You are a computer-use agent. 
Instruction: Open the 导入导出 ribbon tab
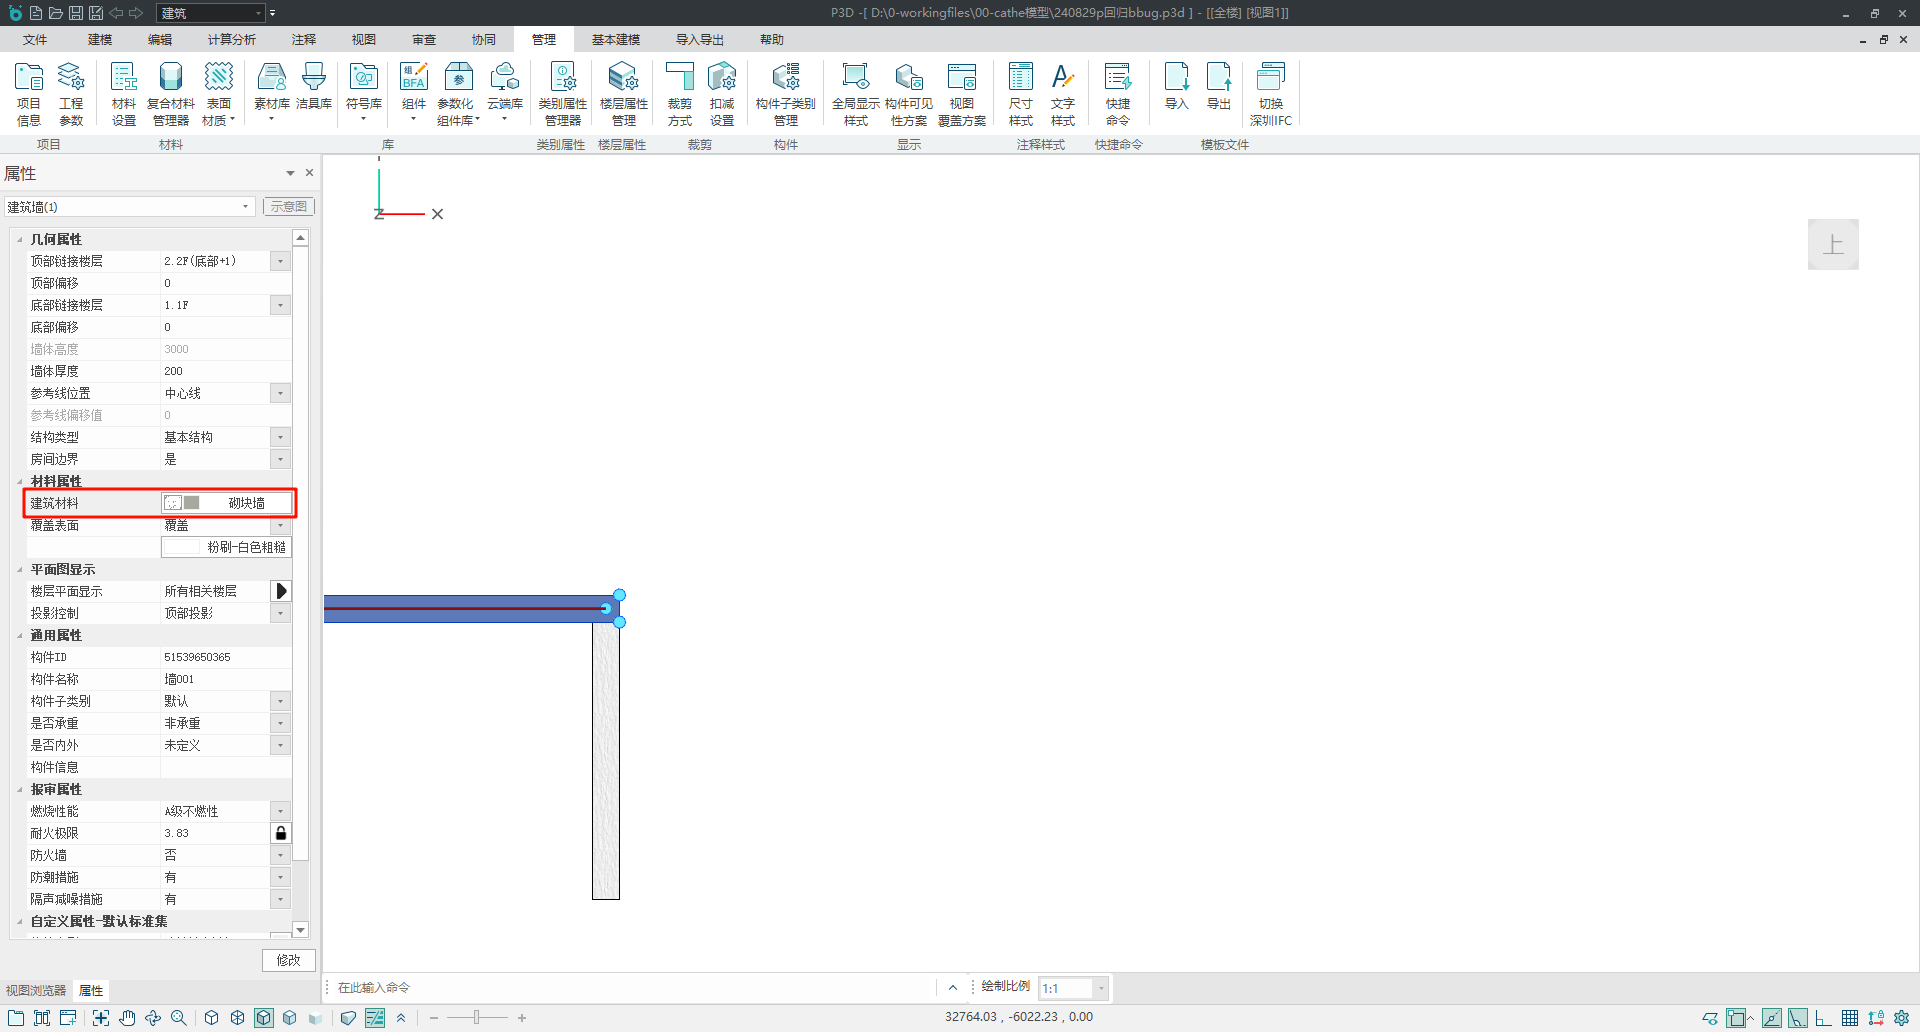699,40
